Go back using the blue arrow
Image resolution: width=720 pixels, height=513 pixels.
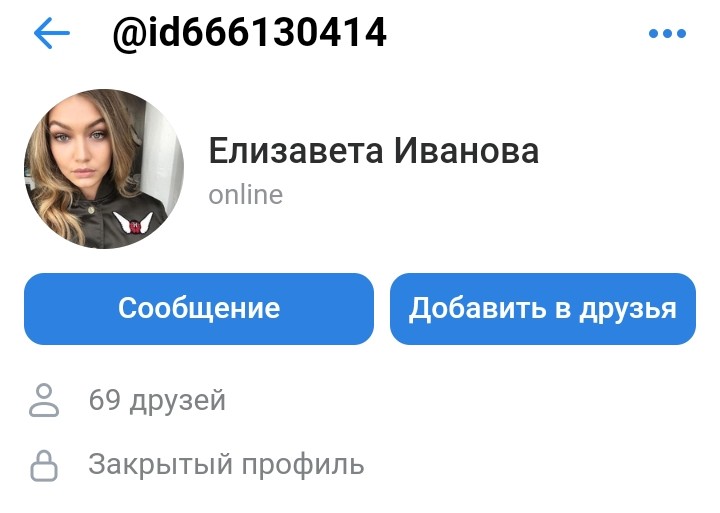click(51, 33)
